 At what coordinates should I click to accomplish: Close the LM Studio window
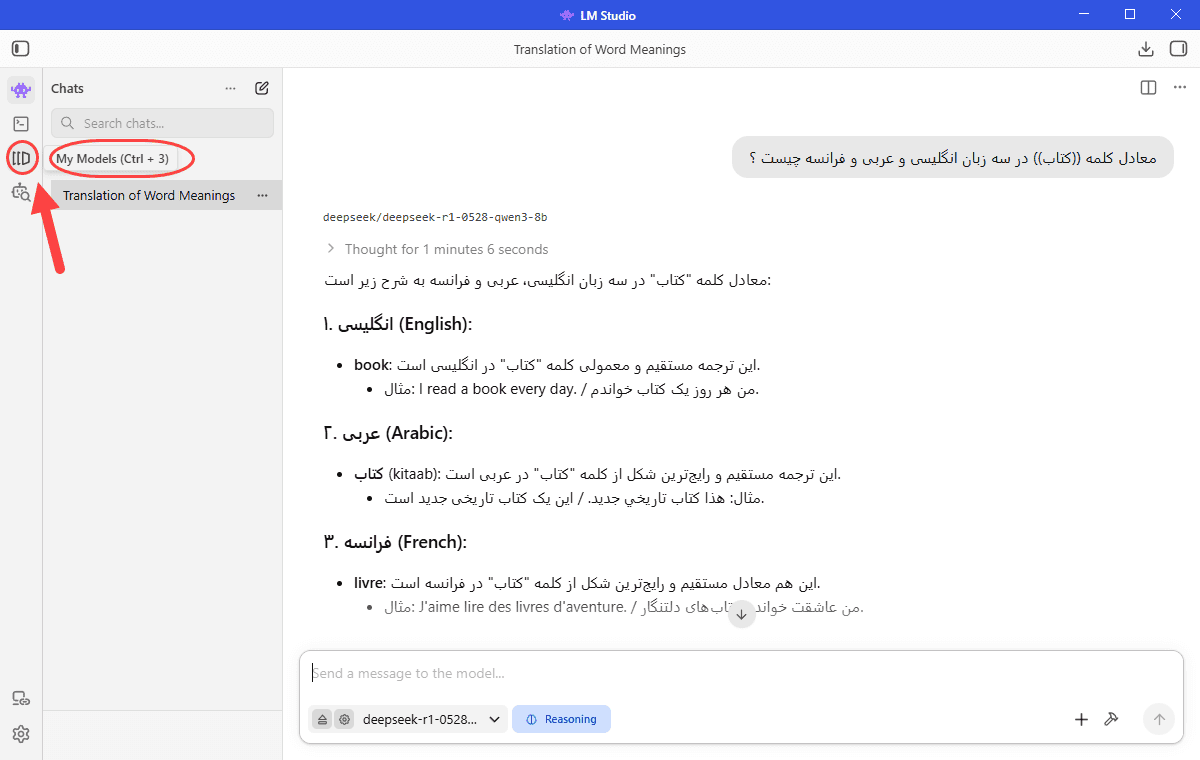pyautogui.click(x=1176, y=14)
